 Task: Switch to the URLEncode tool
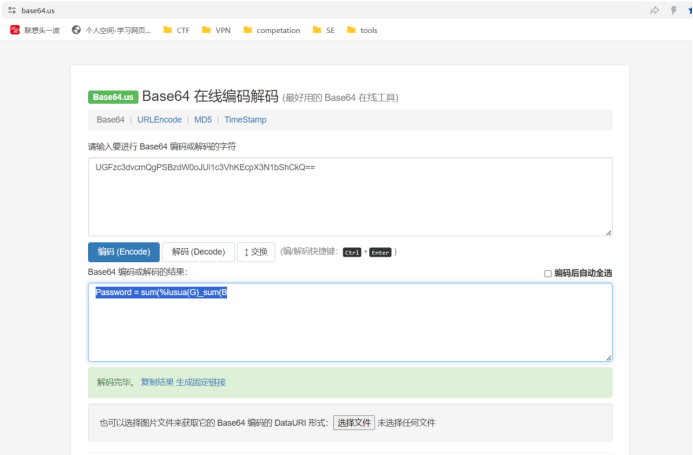[x=159, y=120]
